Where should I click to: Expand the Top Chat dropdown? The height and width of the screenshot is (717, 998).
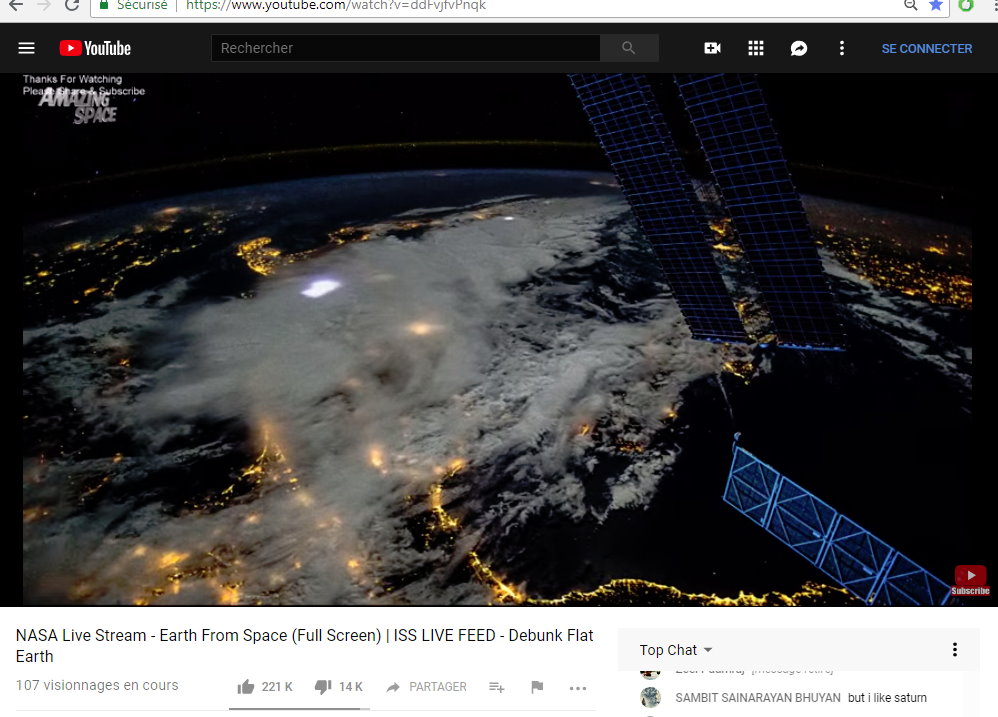pos(675,650)
